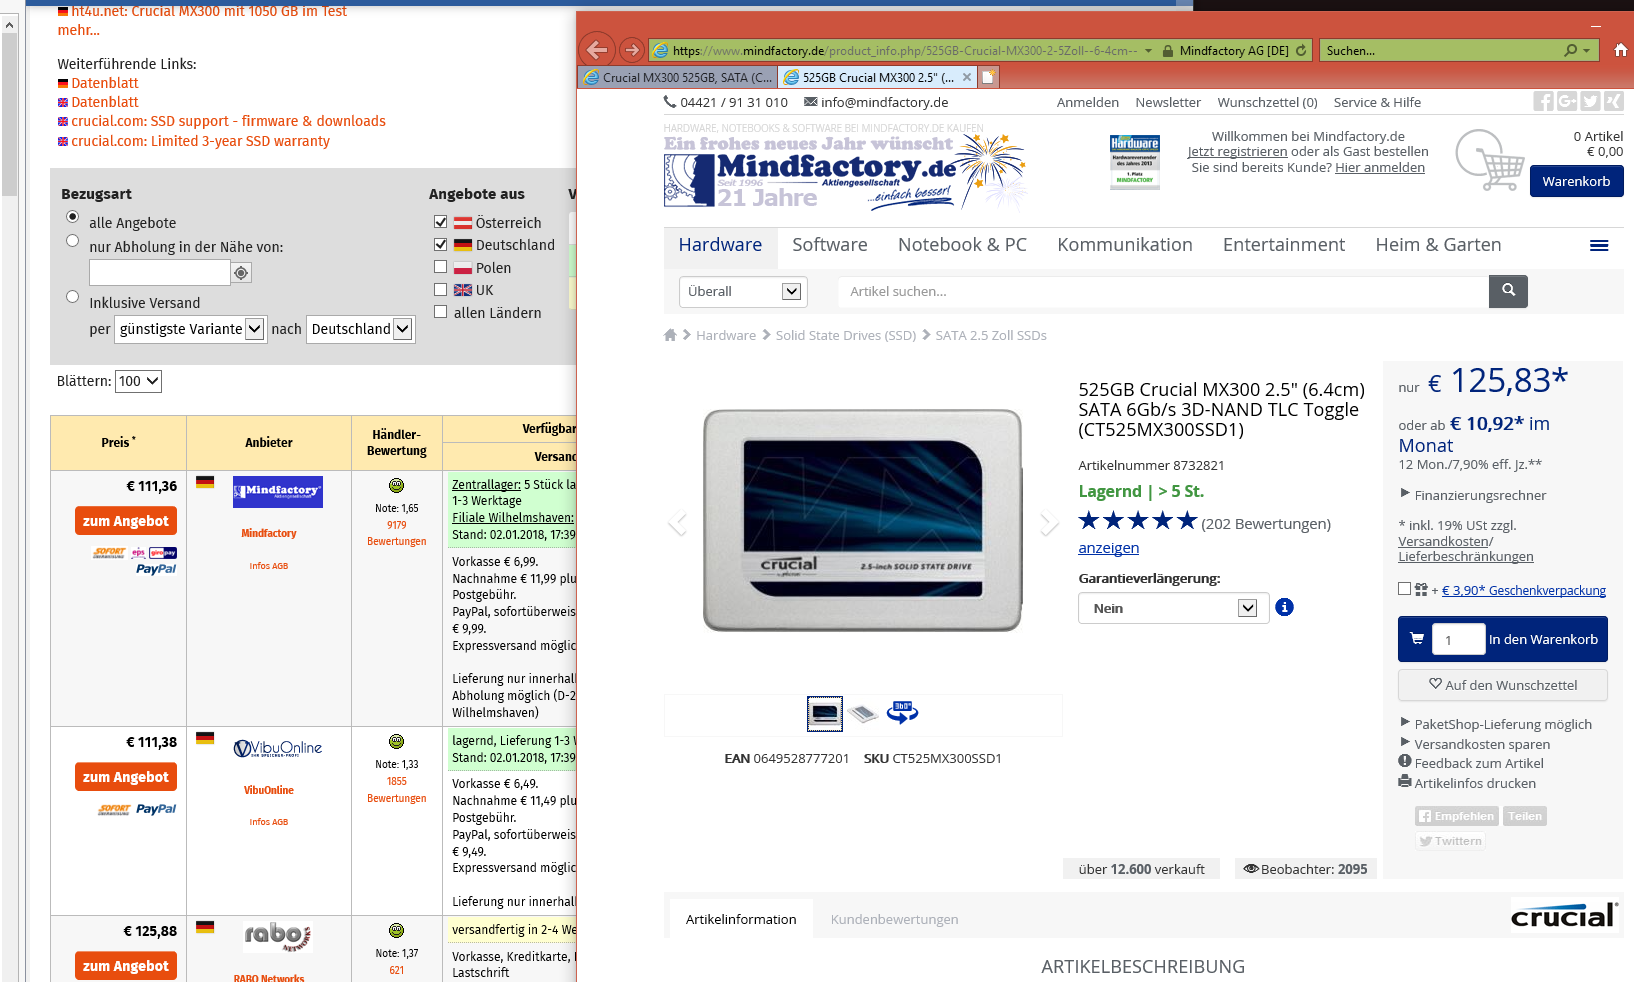Open the 'Überall' search scope dropdown
The width and height of the screenshot is (1634, 982).
[x=743, y=291]
